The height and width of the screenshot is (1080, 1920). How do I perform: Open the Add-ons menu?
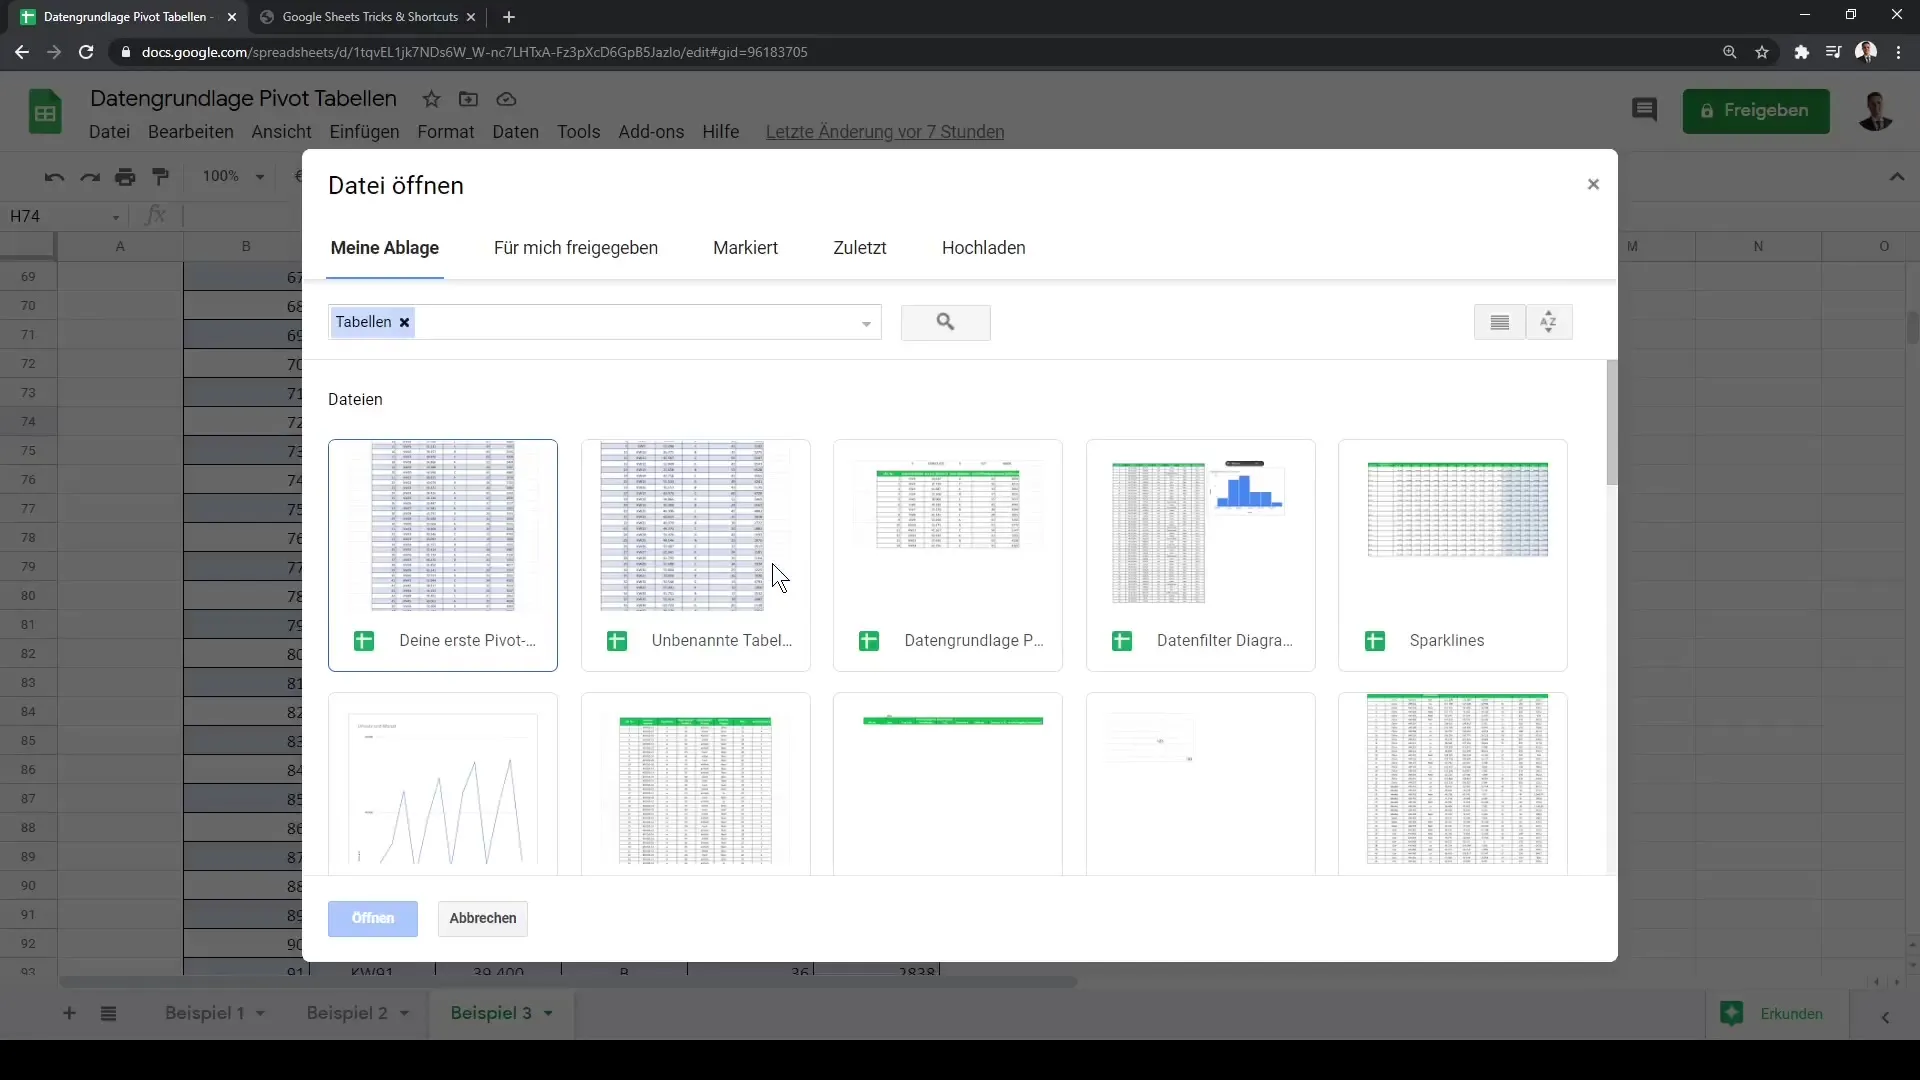coord(651,132)
